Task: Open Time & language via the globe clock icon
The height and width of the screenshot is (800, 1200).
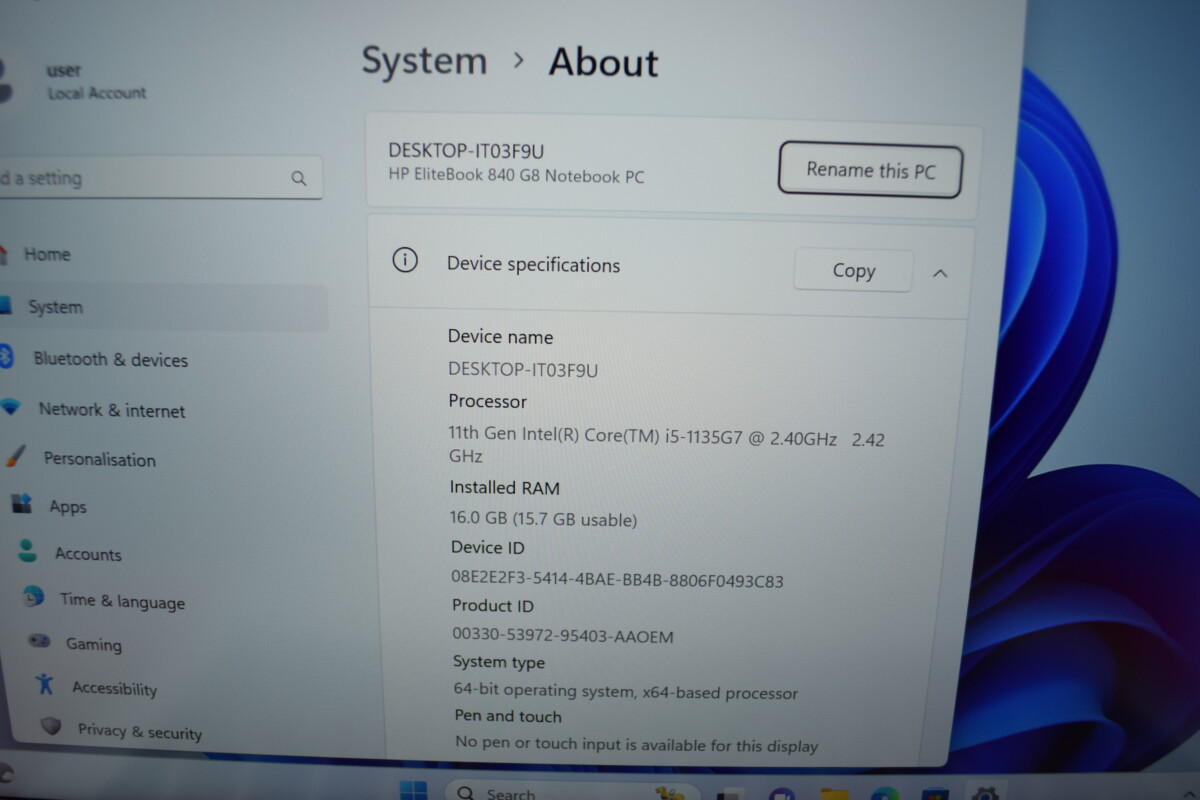Action: click(34, 597)
